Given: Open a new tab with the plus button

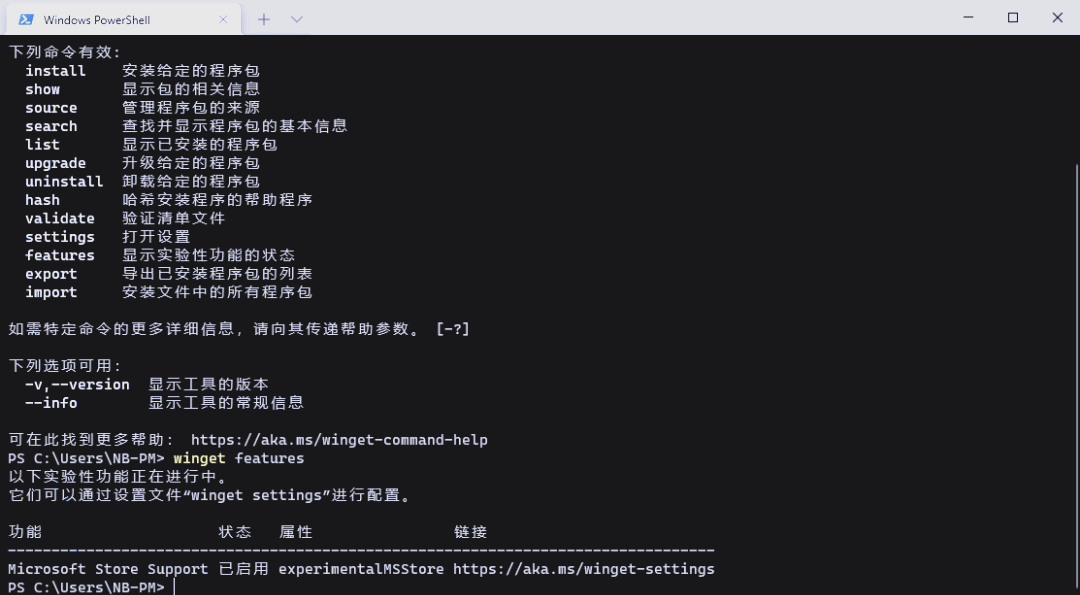Looking at the screenshot, I should click(264, 19).
